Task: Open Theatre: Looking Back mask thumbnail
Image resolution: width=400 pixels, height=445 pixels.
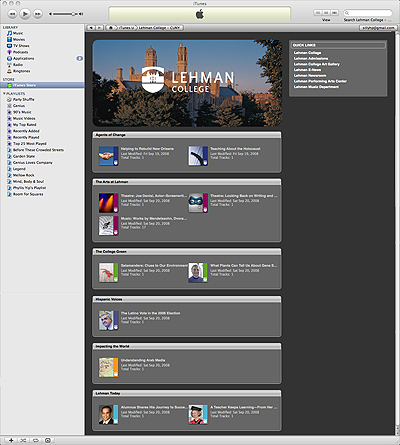Action: (x=198, y=203)
